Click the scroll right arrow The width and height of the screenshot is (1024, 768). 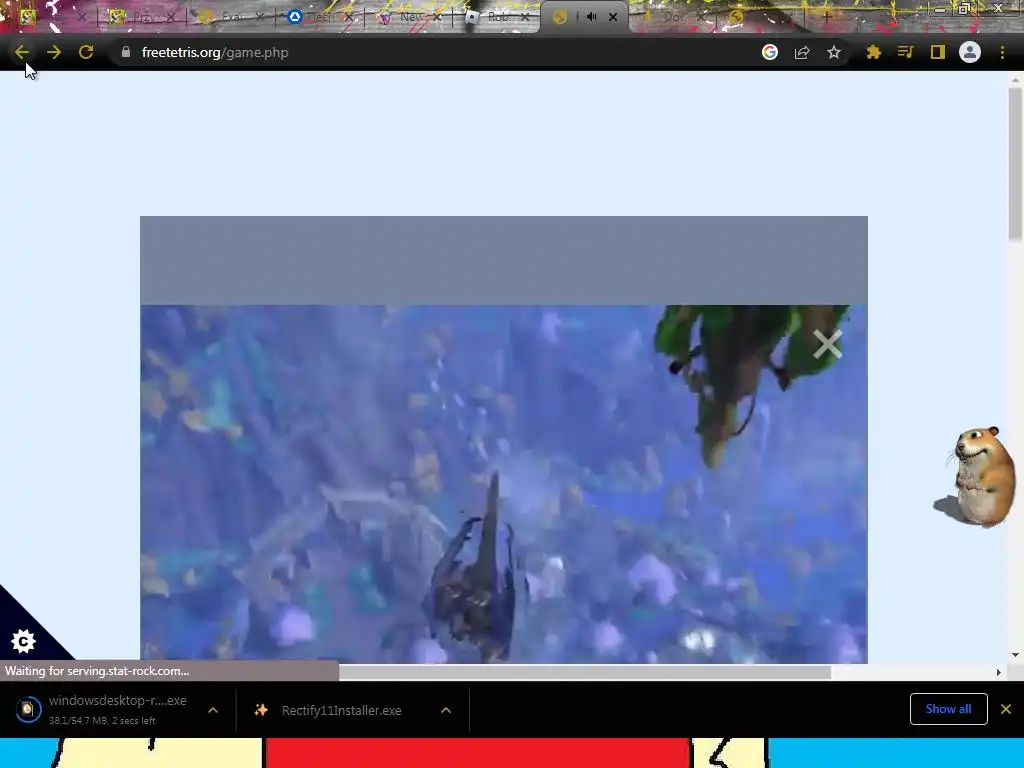pyautogui.click(x=998, y=672)
